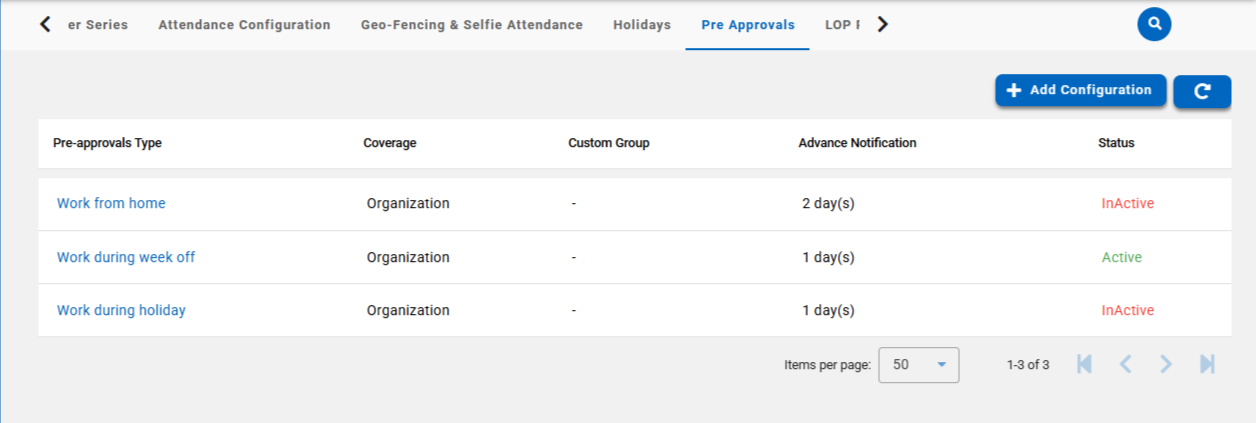The image size is (1256, 423).
Task: Select the Pre Approvals tab
Action: (748, 25)
